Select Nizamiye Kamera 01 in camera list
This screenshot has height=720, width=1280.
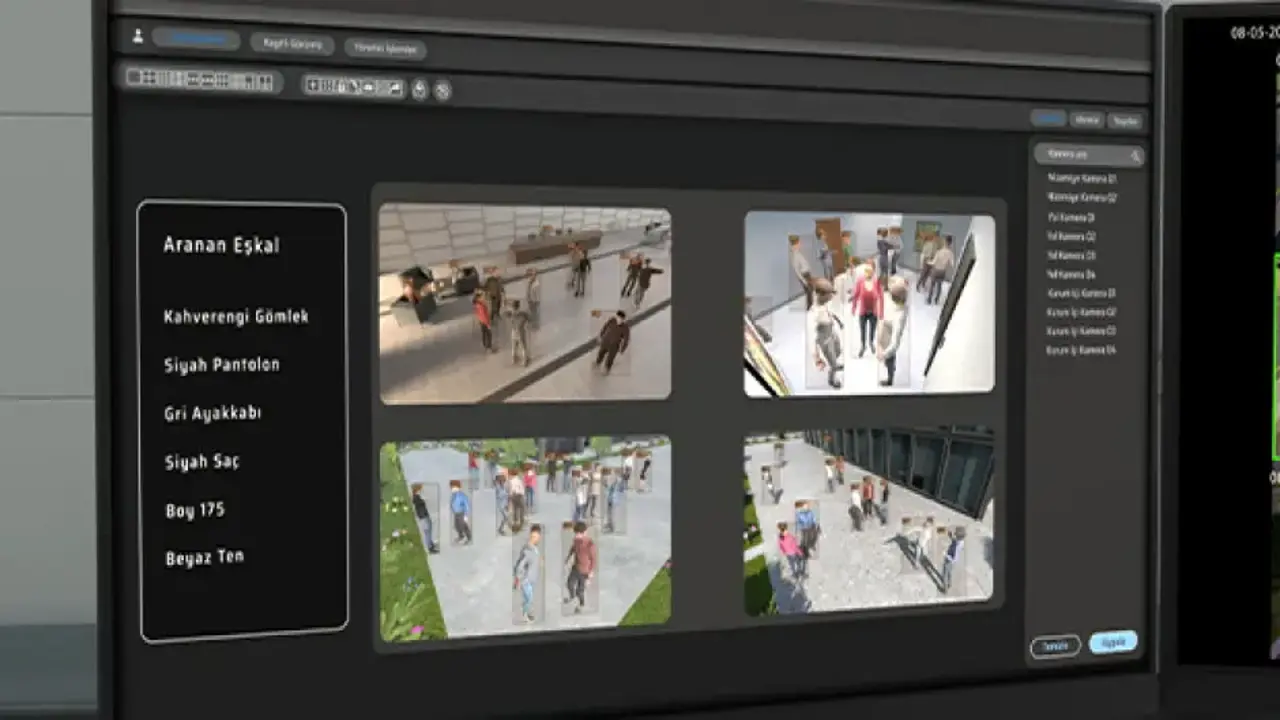1081,178
